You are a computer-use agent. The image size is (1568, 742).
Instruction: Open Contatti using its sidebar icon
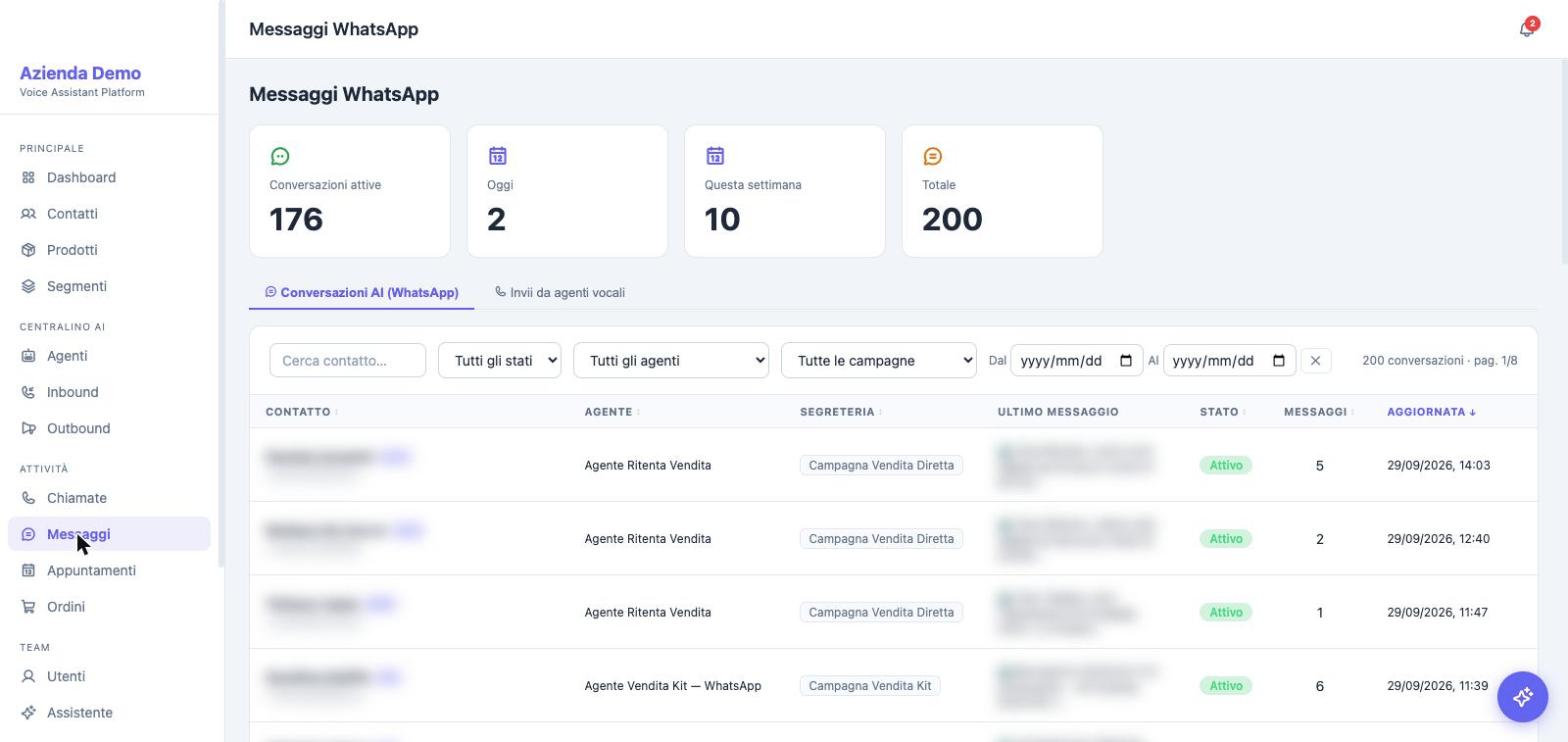[x=28, y=214]
